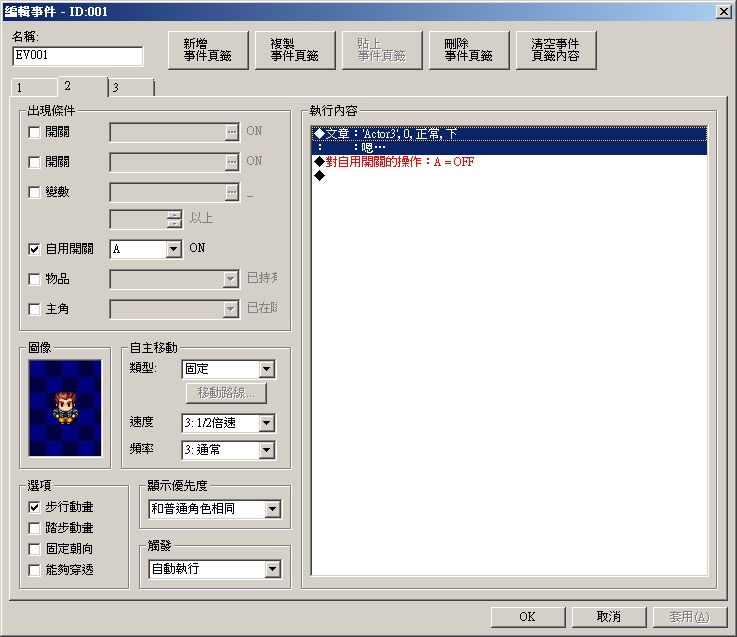Tick the 物品 condition checkbox
The height and width of the screenshot is (637, 737).
click(34, 279)
